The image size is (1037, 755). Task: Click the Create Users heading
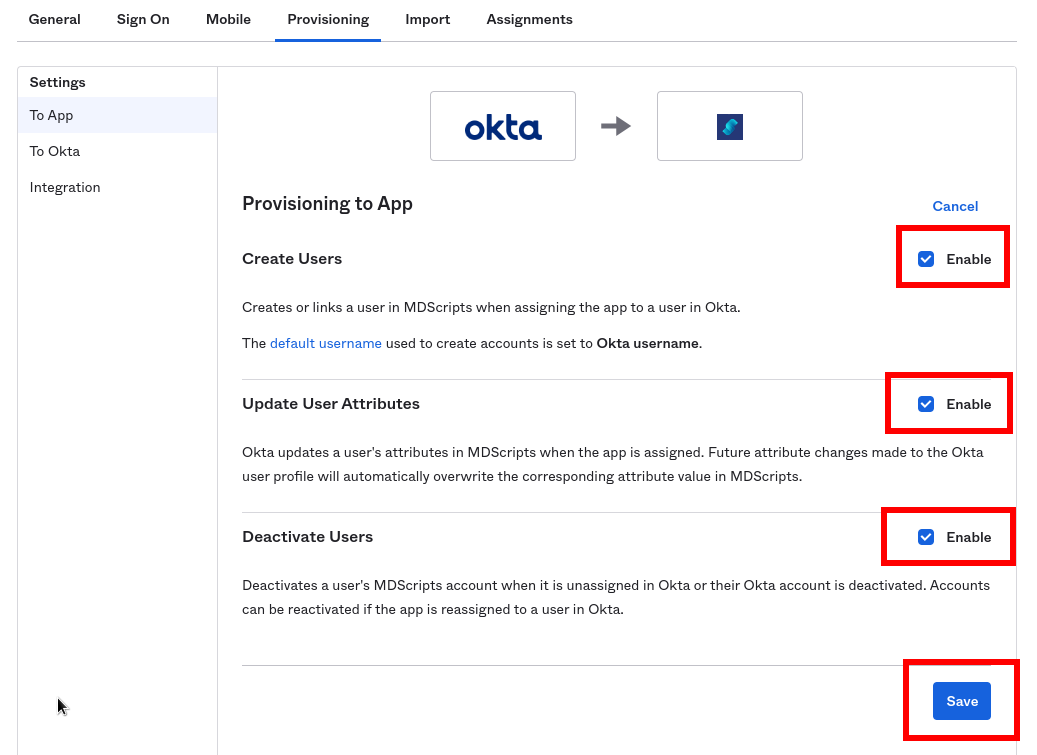coord(292,258)
